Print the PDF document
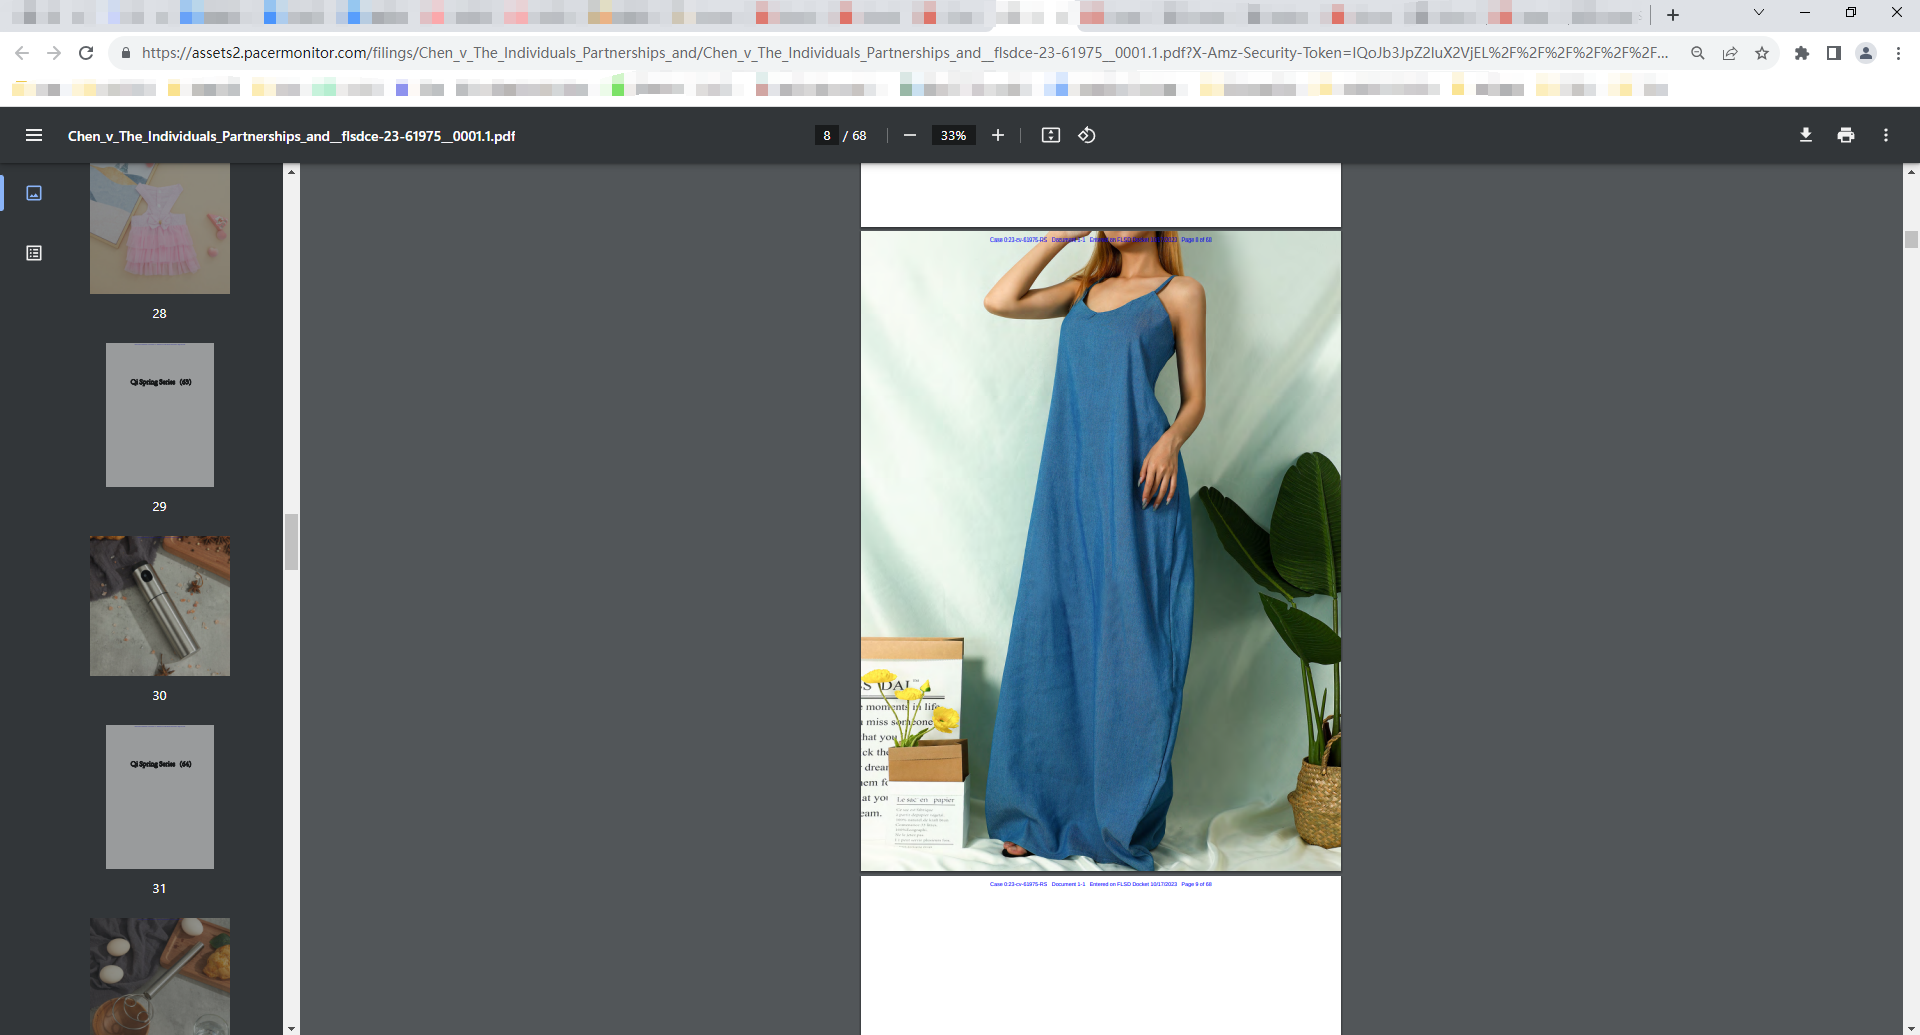 tap(1845, 135)
